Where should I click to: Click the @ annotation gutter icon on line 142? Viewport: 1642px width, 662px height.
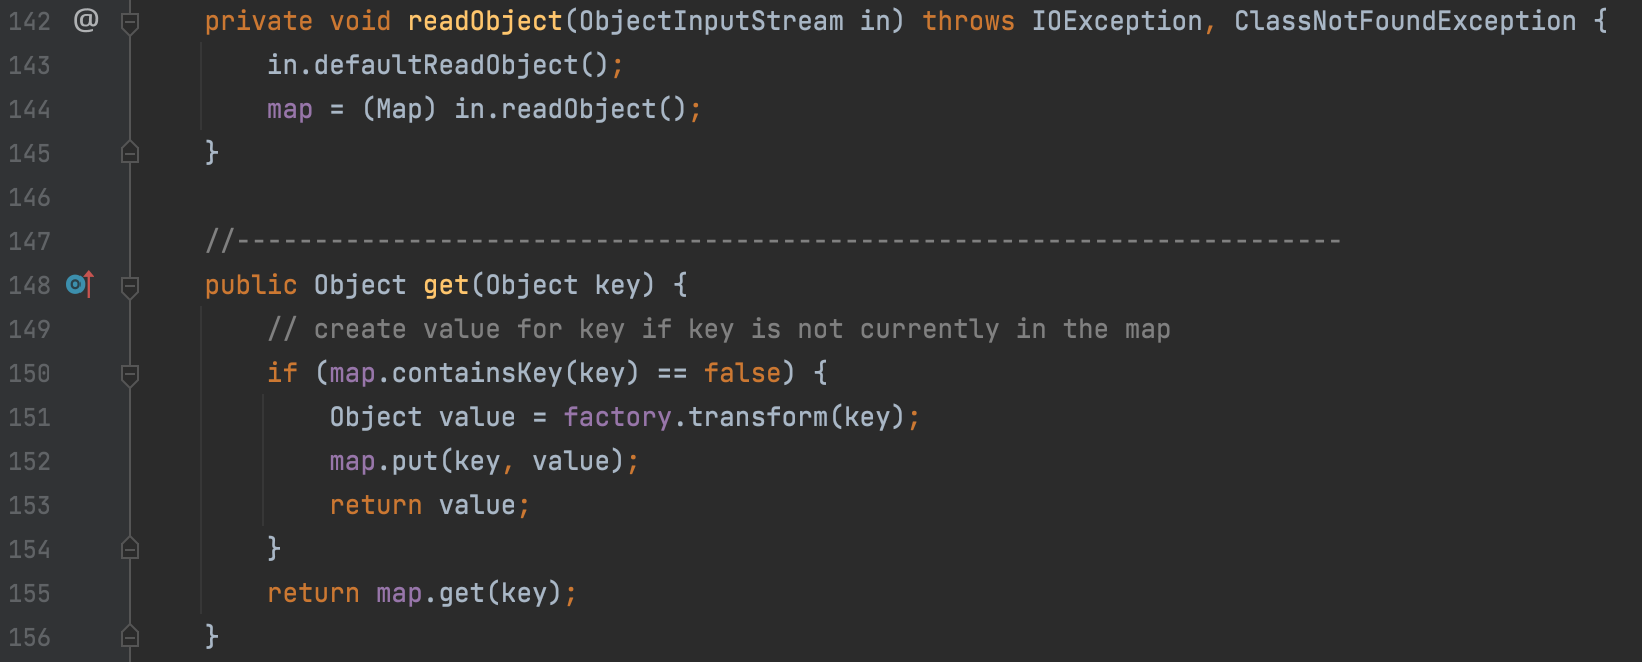86,20
